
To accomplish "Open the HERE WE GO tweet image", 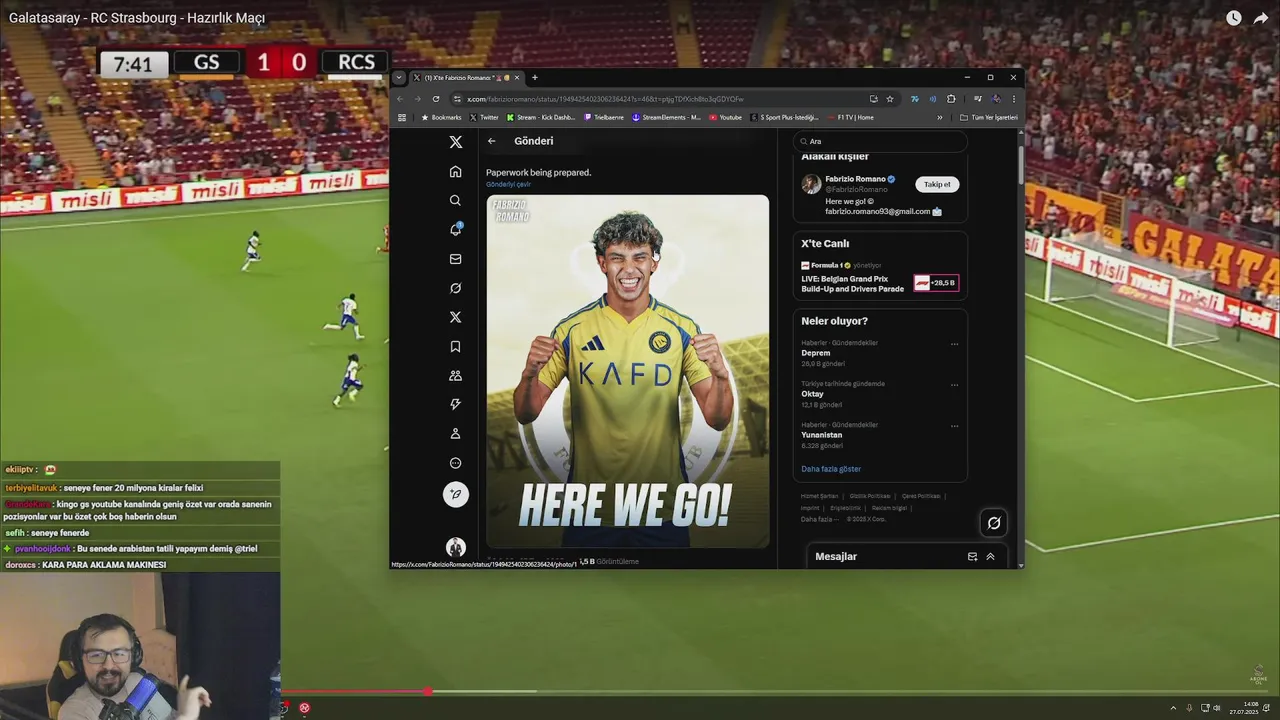I will coord(628,372).
